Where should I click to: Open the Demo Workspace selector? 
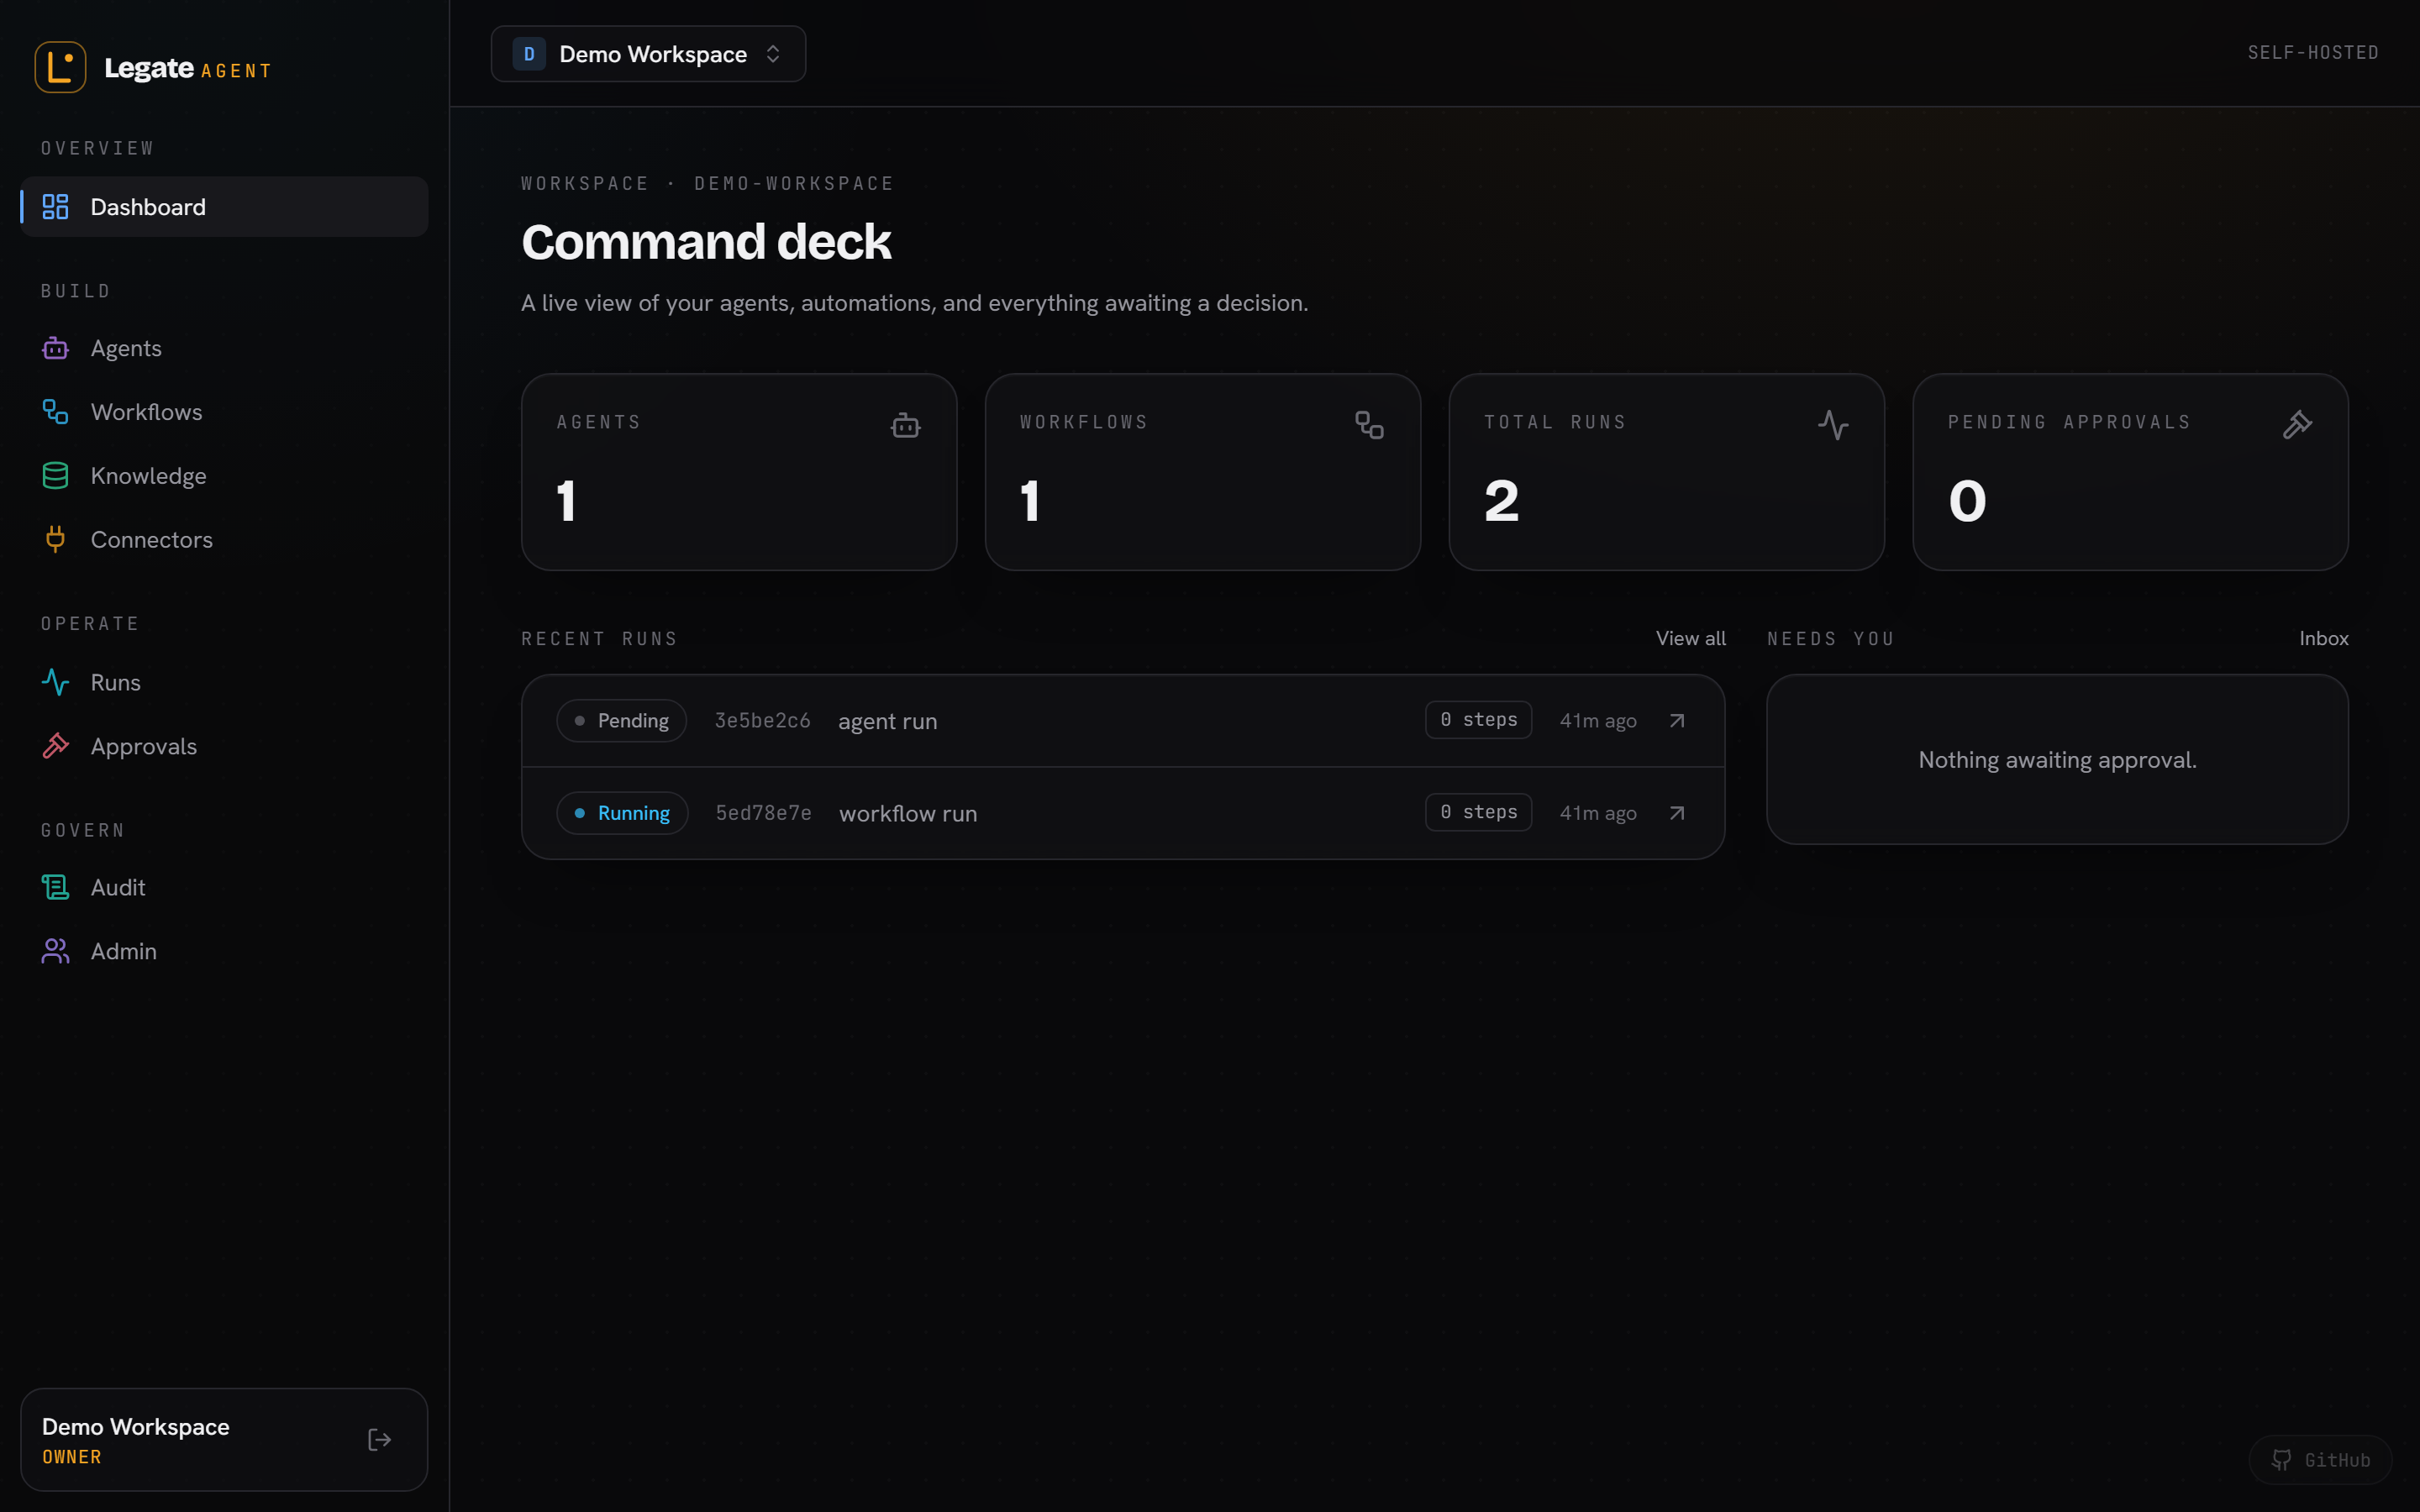click(648, 54)
